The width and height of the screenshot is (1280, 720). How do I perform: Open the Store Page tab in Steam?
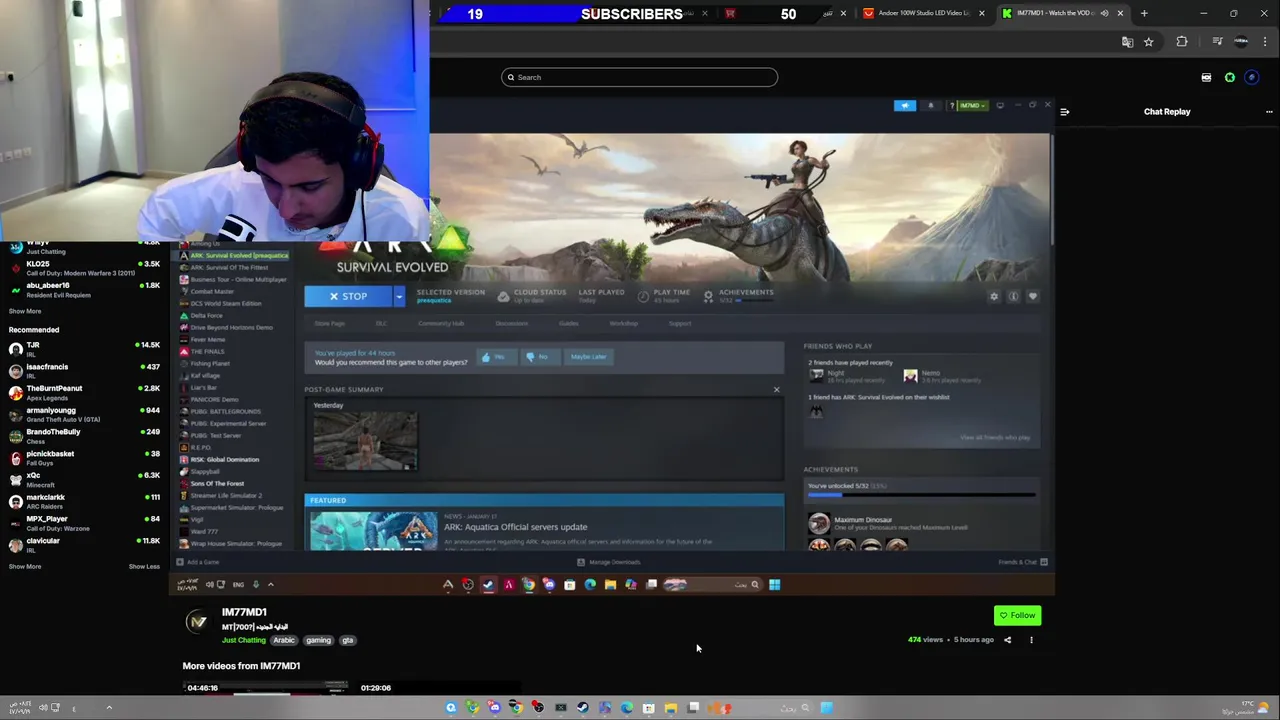[x=329, y=323]
